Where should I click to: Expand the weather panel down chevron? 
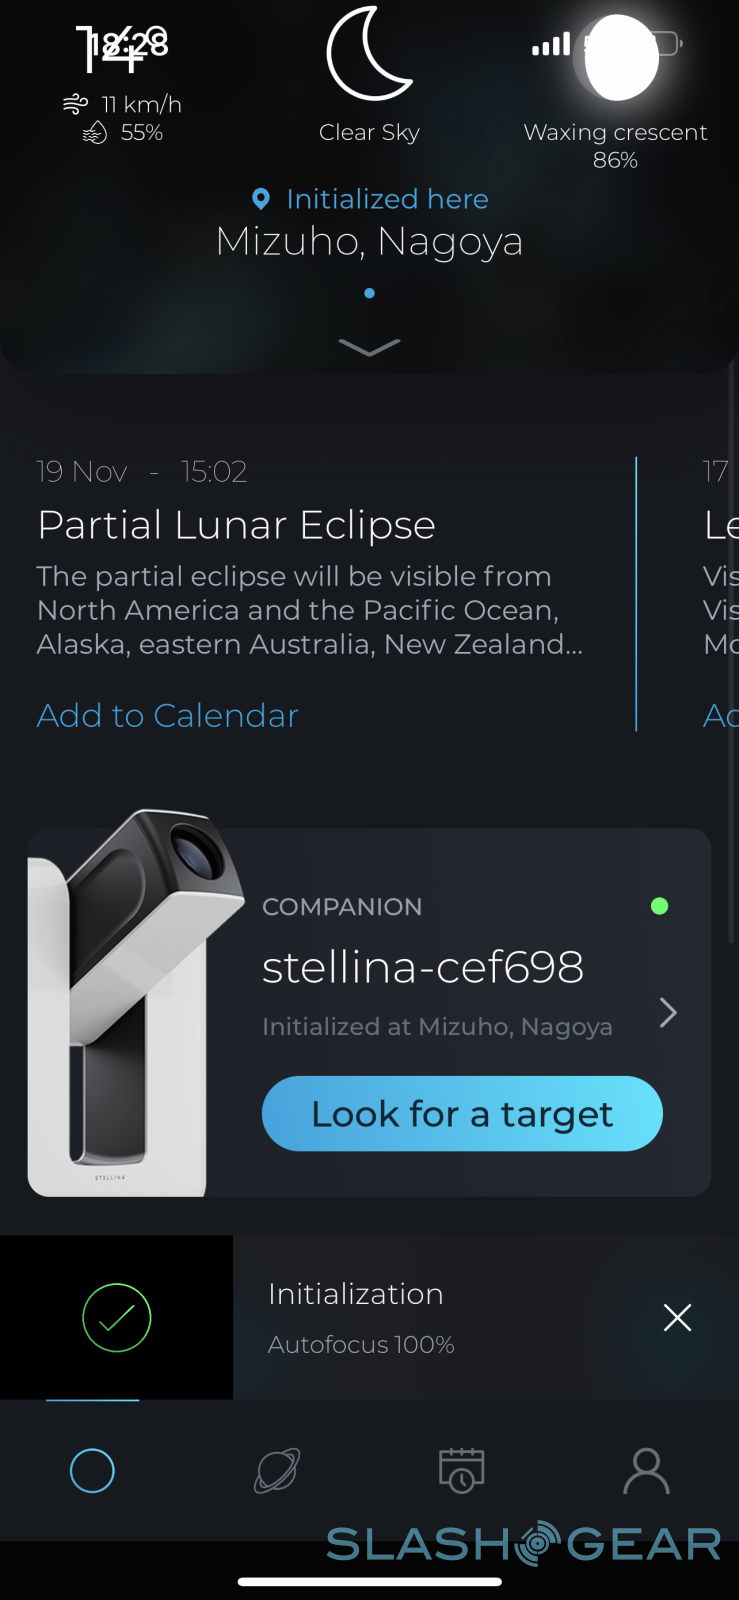pyautogui.click(x=369, y=347)
